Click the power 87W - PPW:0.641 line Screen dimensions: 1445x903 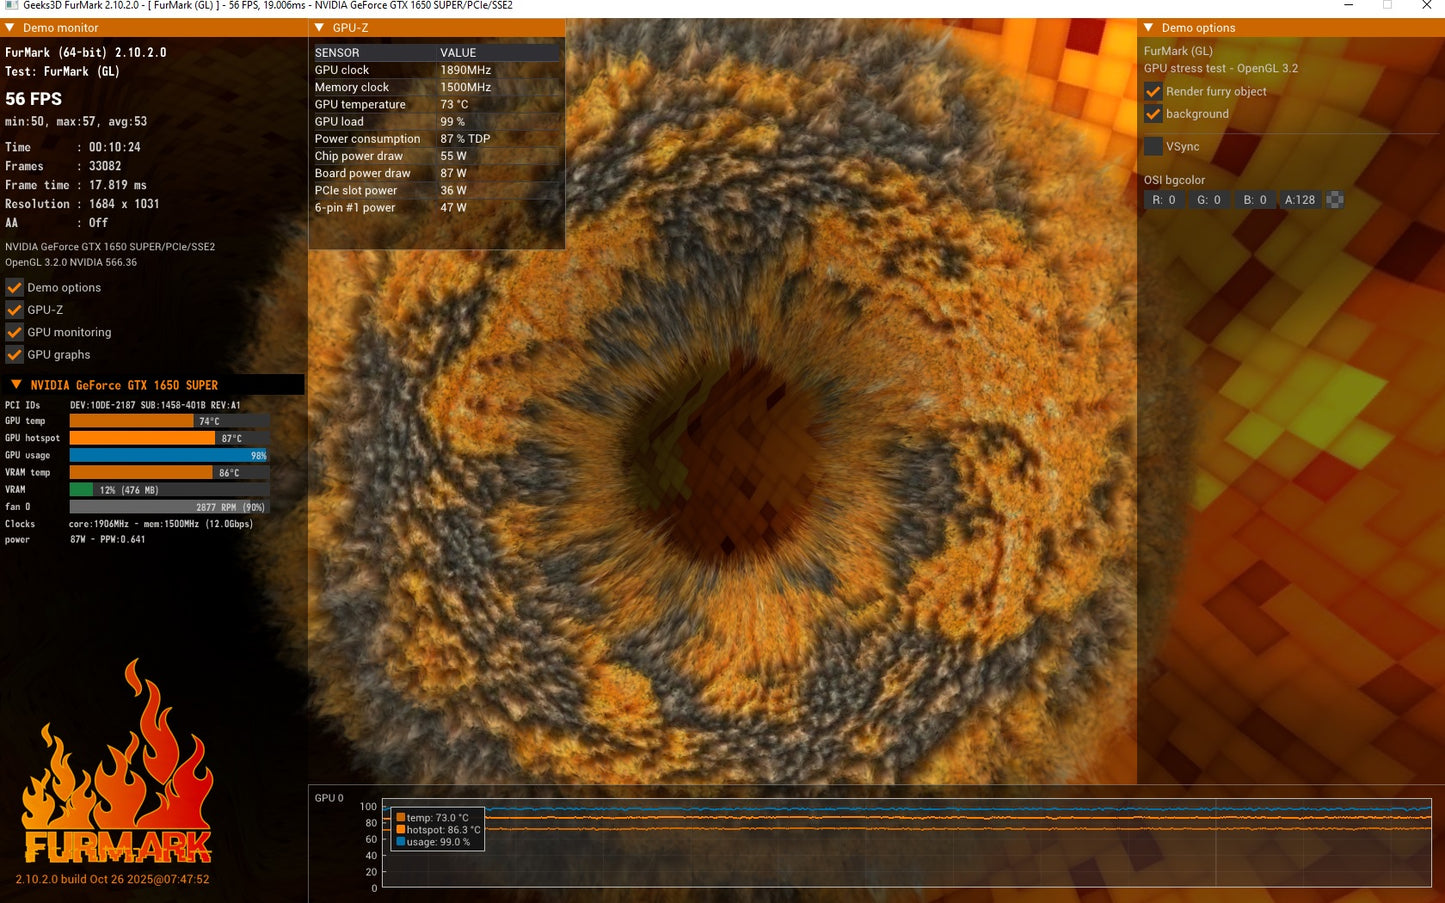click(x=75, y=540)
